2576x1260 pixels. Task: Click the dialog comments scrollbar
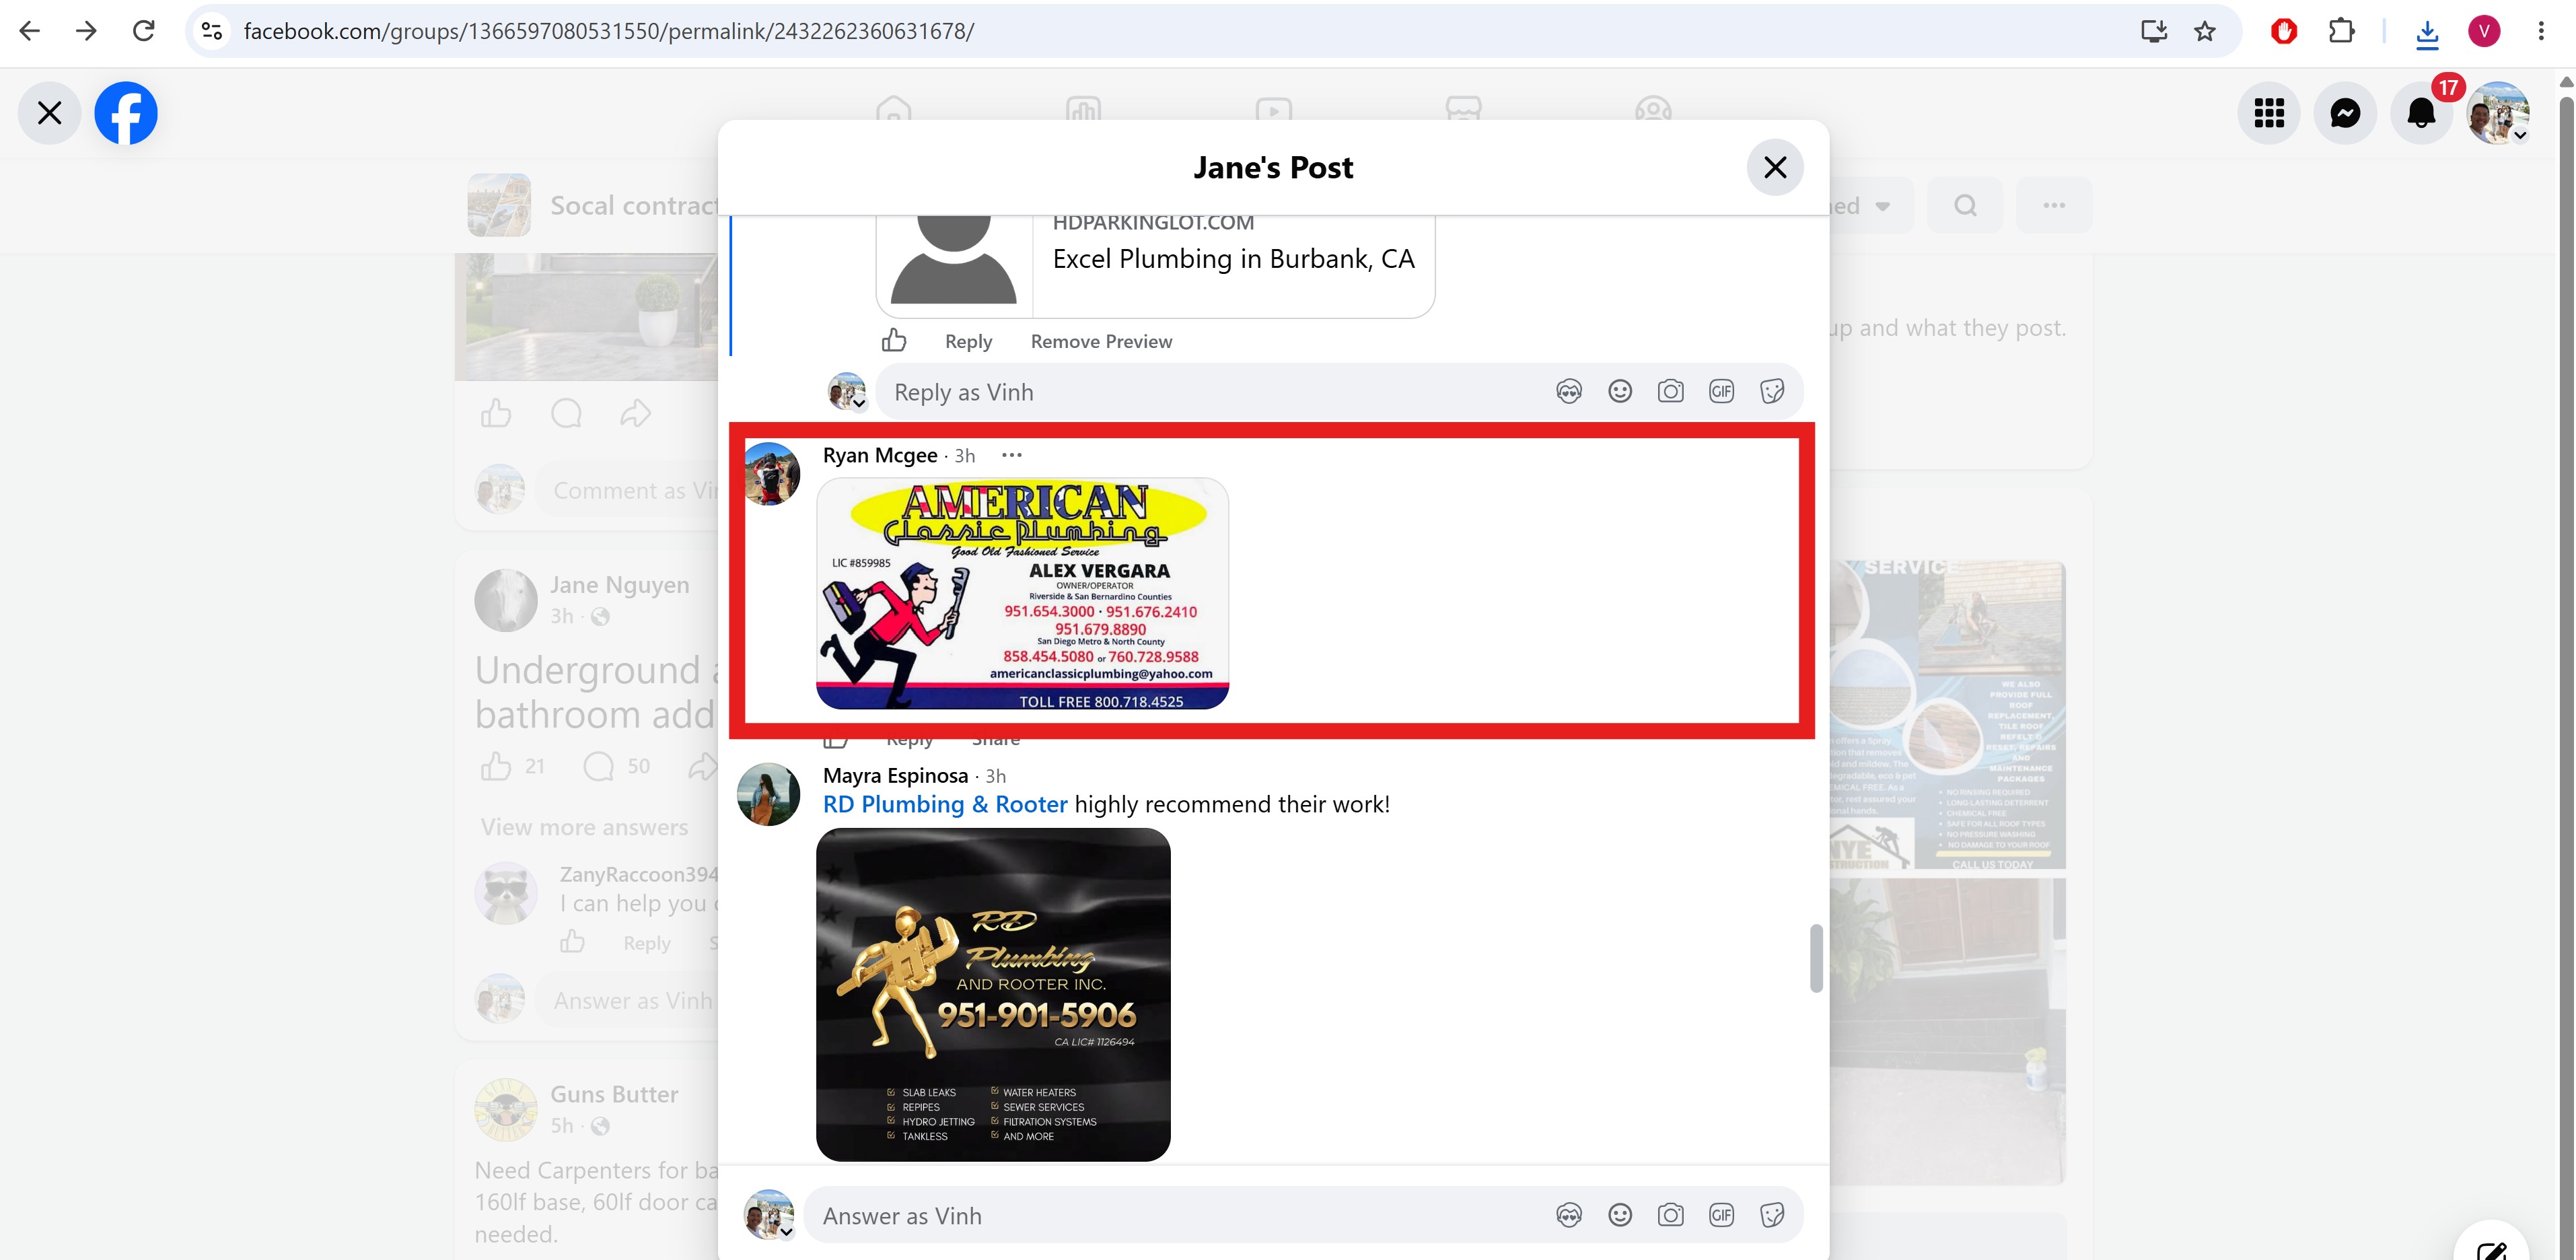[1816, 959]
